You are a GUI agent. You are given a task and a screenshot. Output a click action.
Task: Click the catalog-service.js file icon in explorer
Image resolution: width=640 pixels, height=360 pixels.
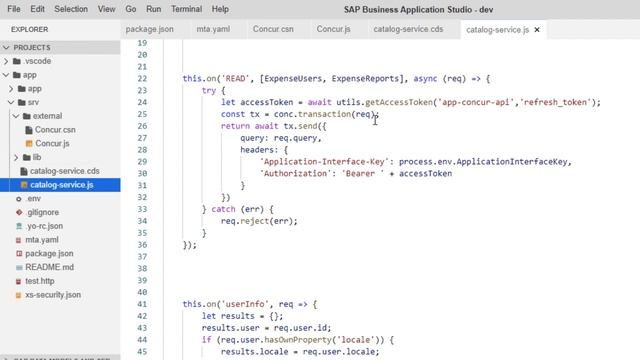tap(24, 185)
